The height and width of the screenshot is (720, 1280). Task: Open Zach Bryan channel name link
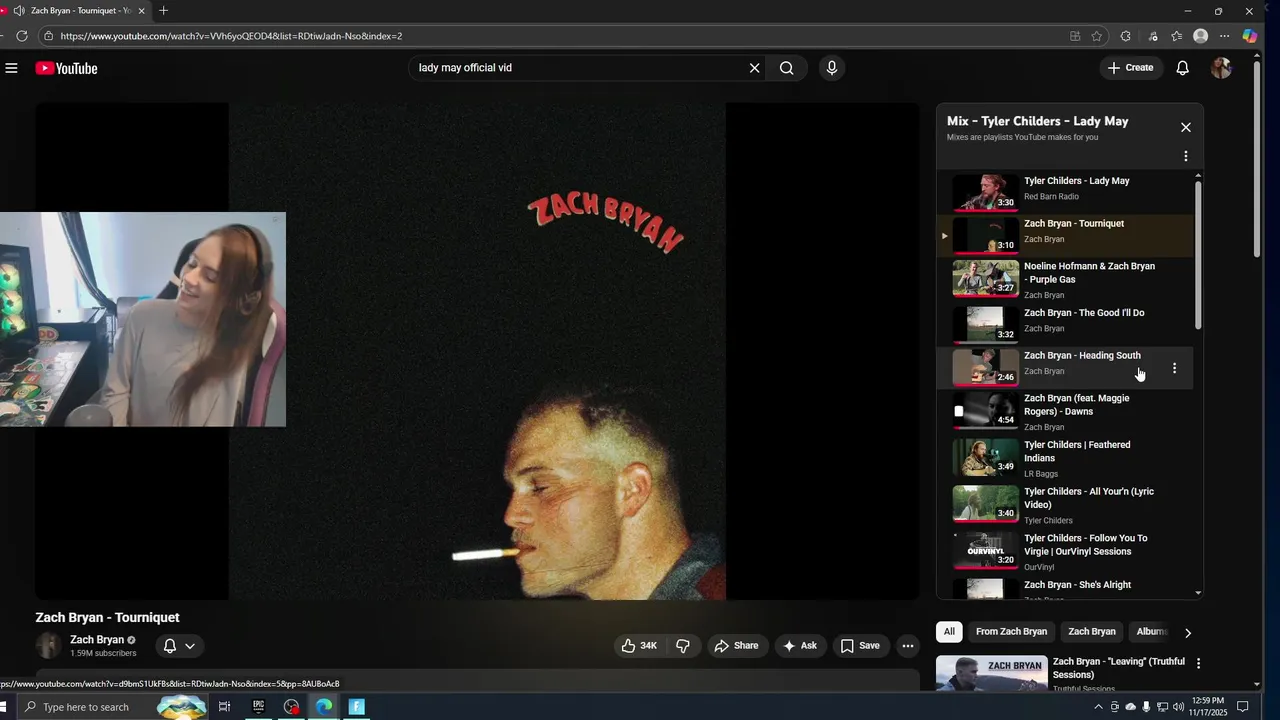pyautogui.click(x=97, y=640)
